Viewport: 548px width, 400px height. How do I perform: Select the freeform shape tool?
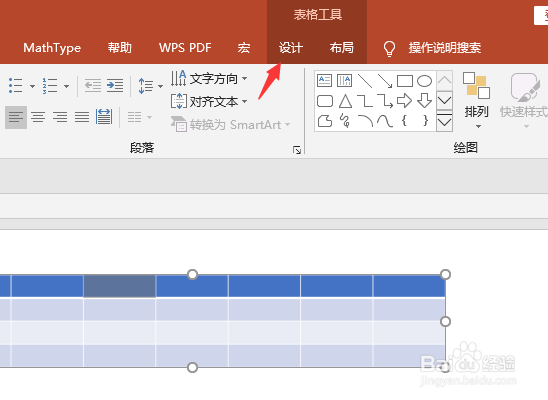click(325, 121)
